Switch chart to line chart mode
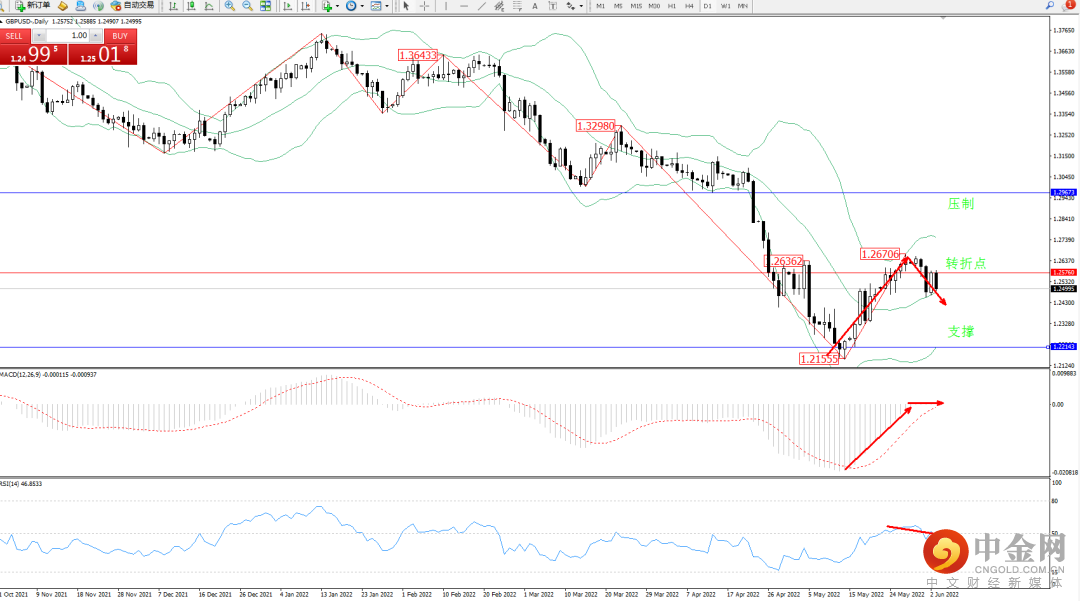 click(x=209, y=6)
